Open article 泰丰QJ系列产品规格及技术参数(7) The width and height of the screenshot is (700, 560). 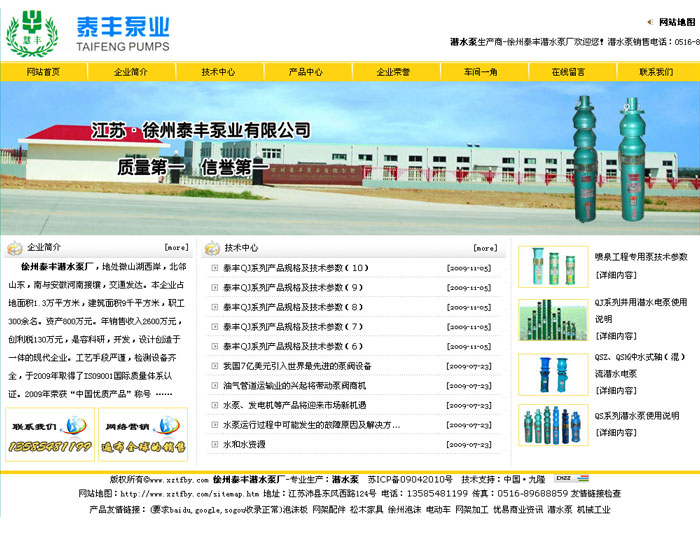[293, 327]
